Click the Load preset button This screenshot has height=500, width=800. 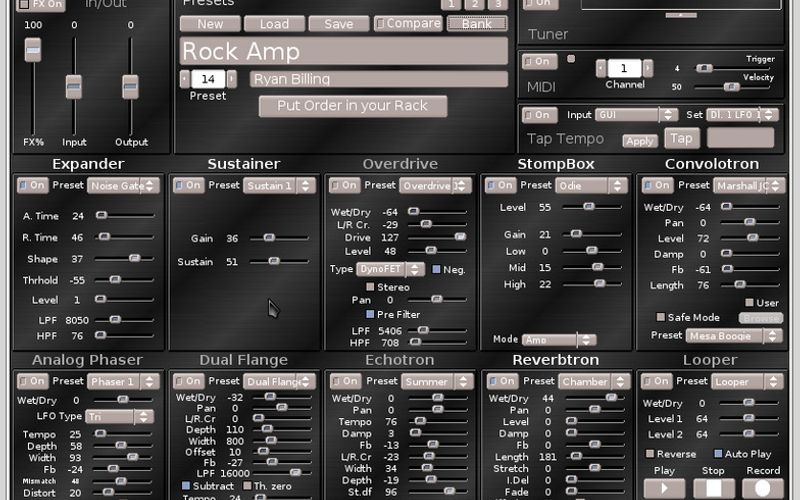pos(274,24)
